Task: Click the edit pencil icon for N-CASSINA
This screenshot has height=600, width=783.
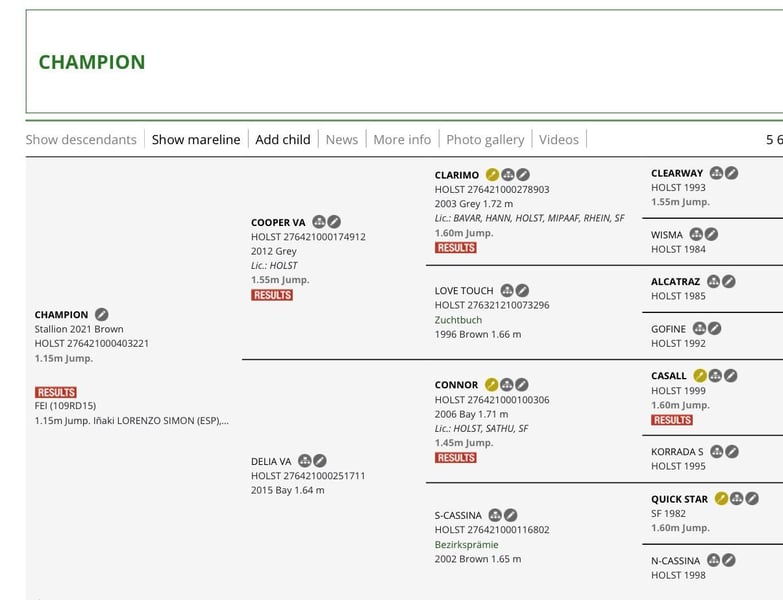Action: 729,560
